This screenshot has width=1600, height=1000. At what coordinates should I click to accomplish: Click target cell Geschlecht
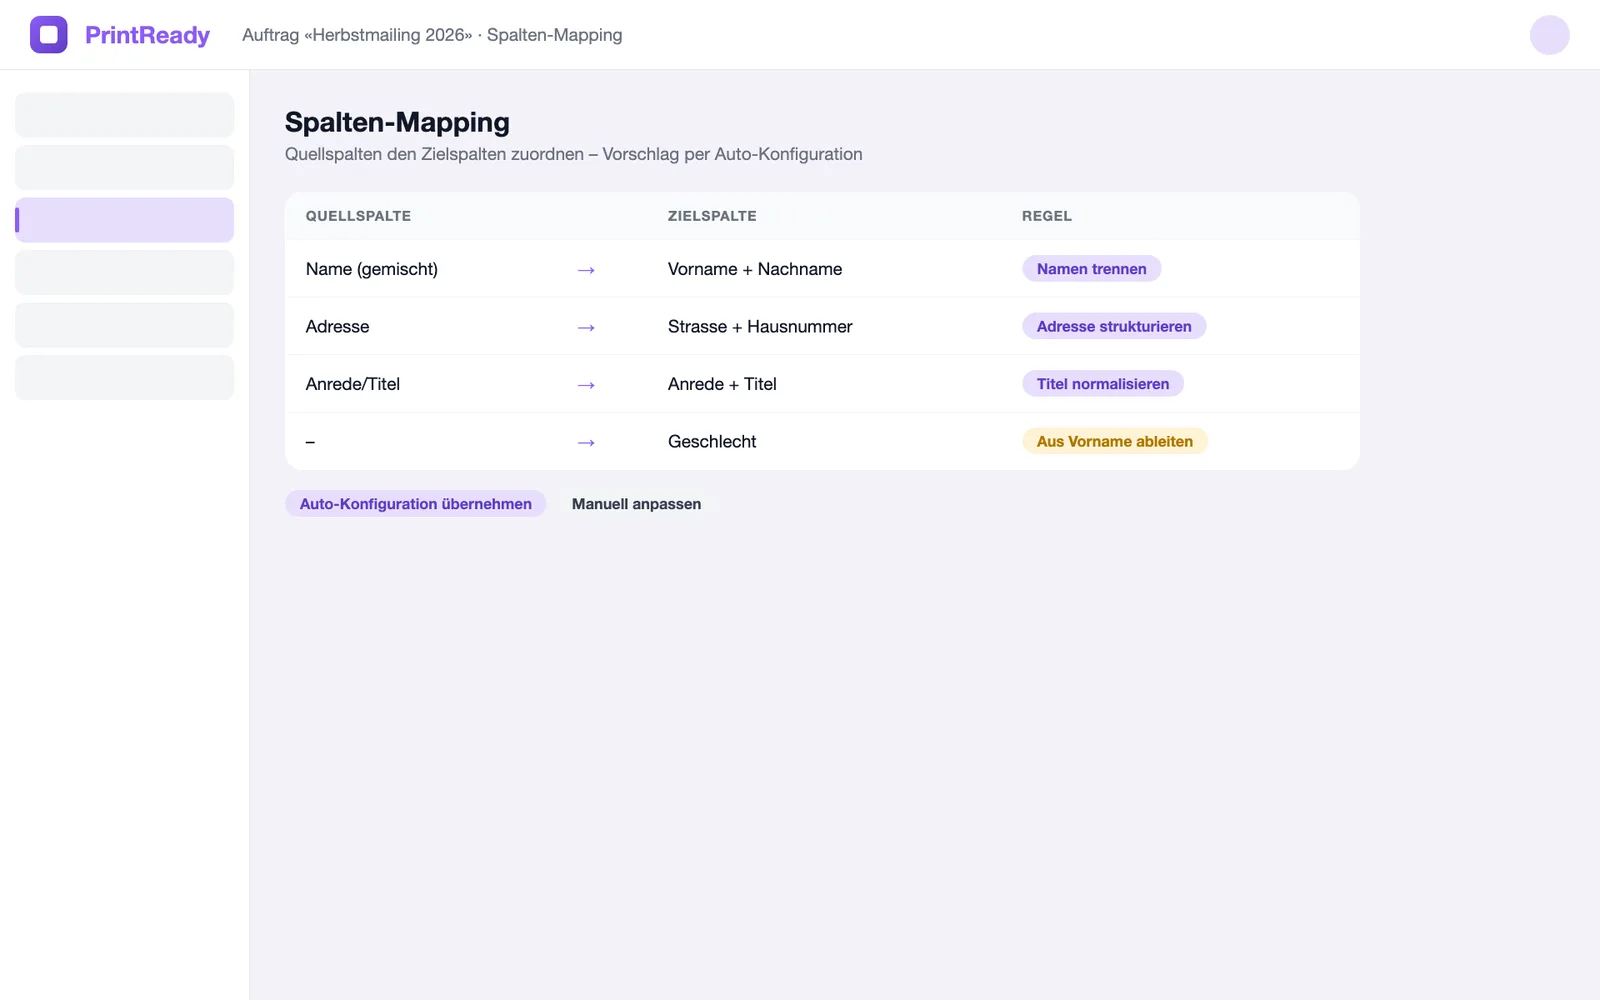coord(712,441)
